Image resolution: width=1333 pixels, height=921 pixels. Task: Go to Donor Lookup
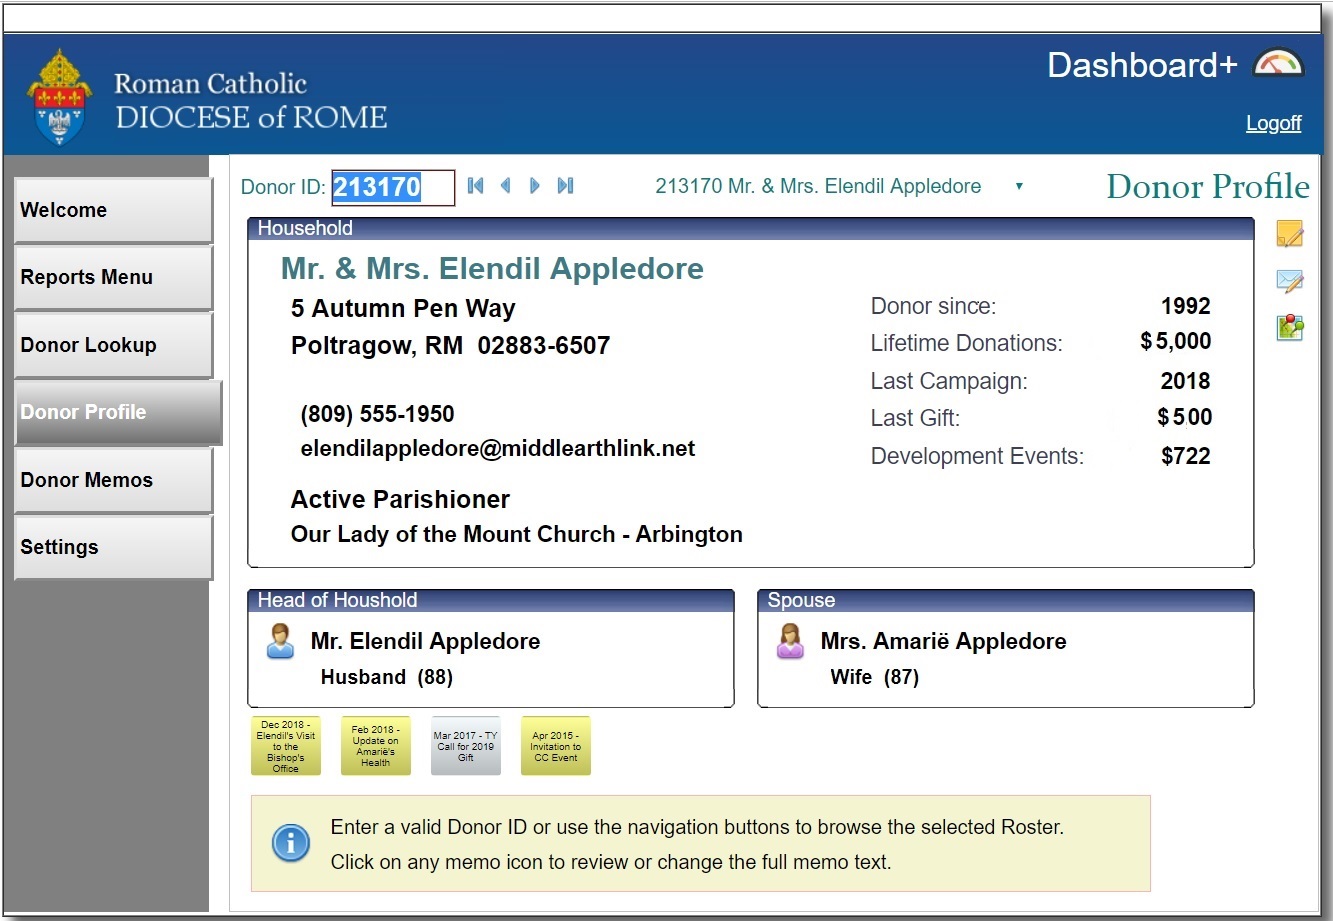point(113,345)
